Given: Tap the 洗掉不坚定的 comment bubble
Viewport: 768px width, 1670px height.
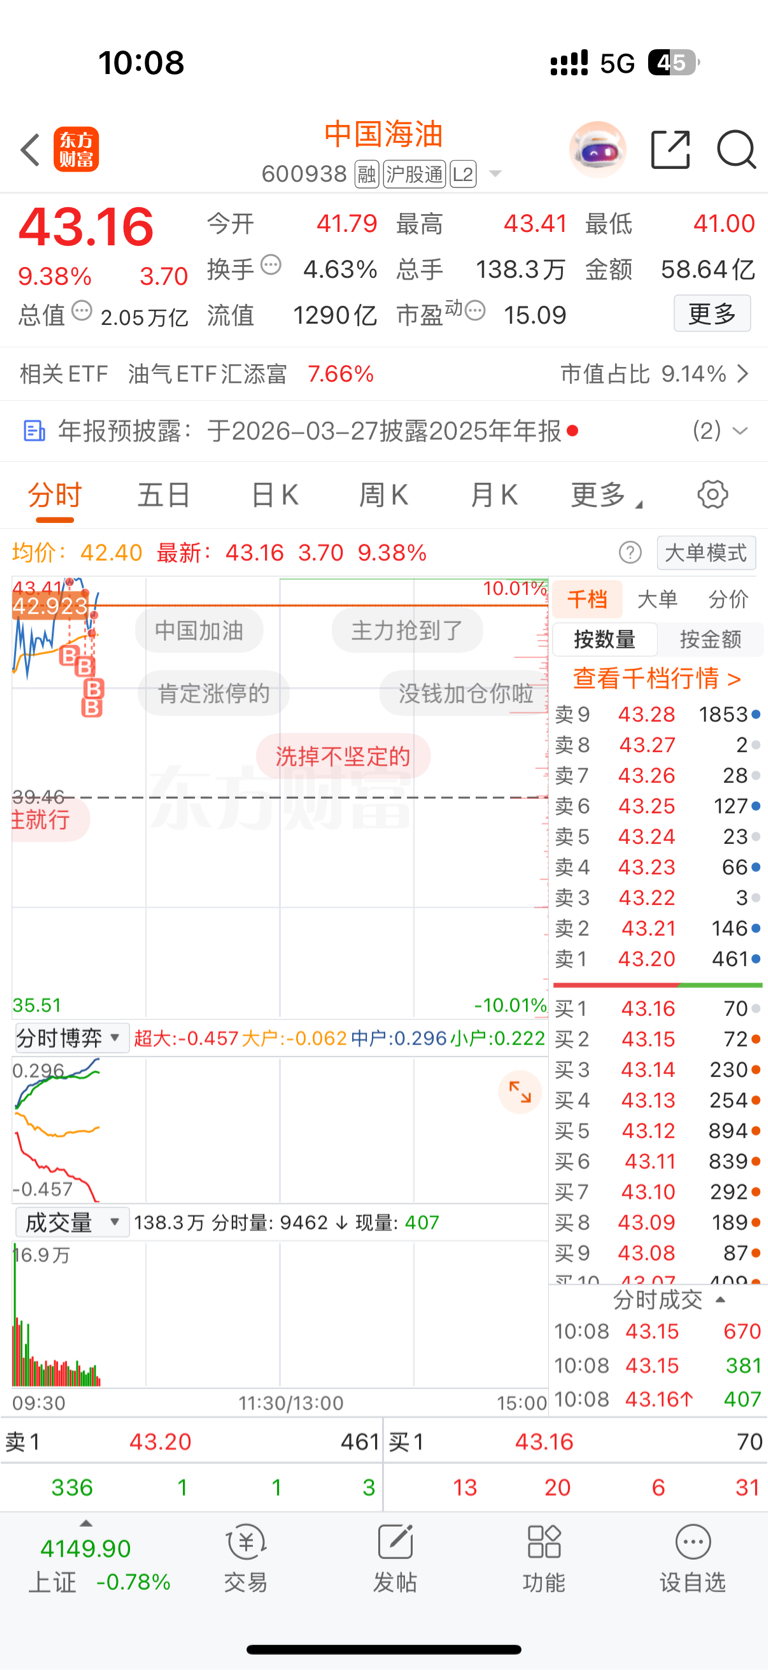Looking at the screenshot, I should (343, 757).
